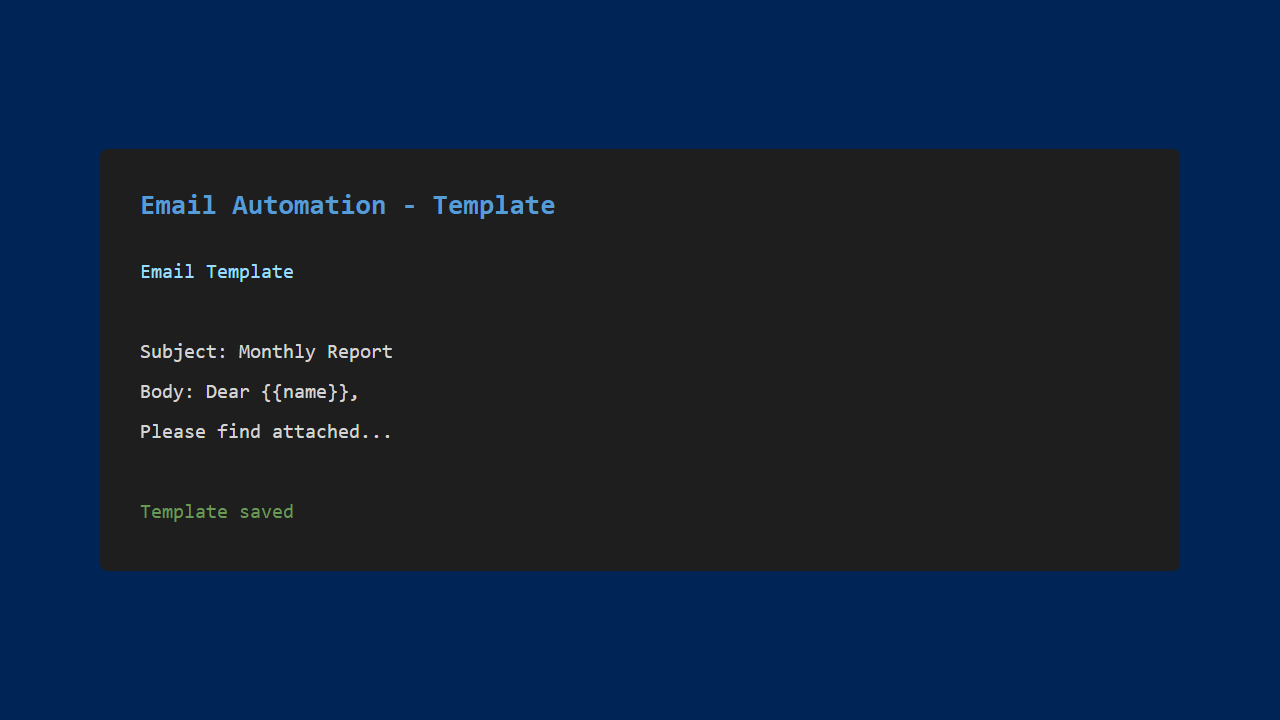Select the {{name}} placeholder variable
The image size is (1280, 720).
(305, 392)
